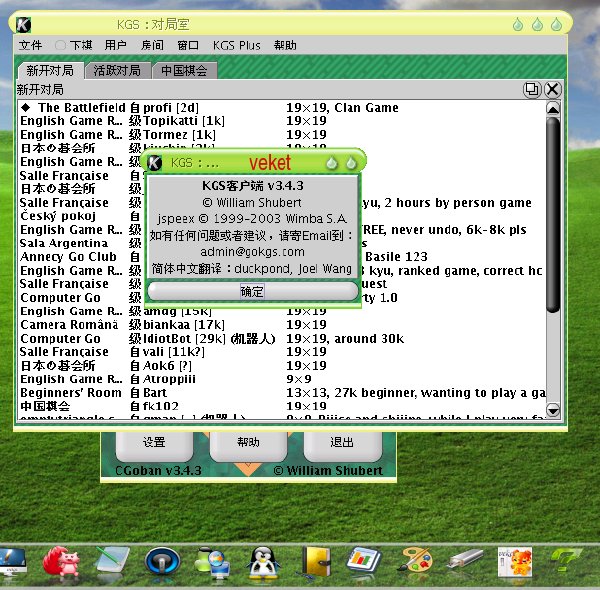The width and height of the screenshot is (600, 590).
Task: Click the 设置 button in the CGoban window
Action: coord(154,443)
